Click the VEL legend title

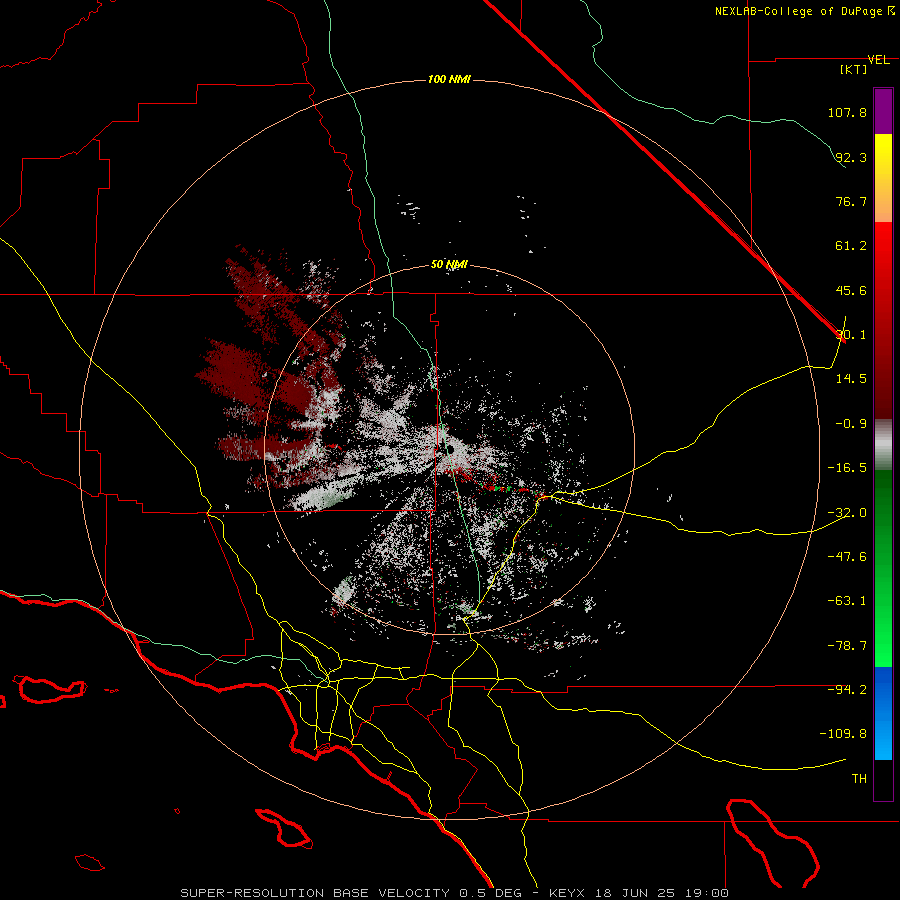click(879, 60)
